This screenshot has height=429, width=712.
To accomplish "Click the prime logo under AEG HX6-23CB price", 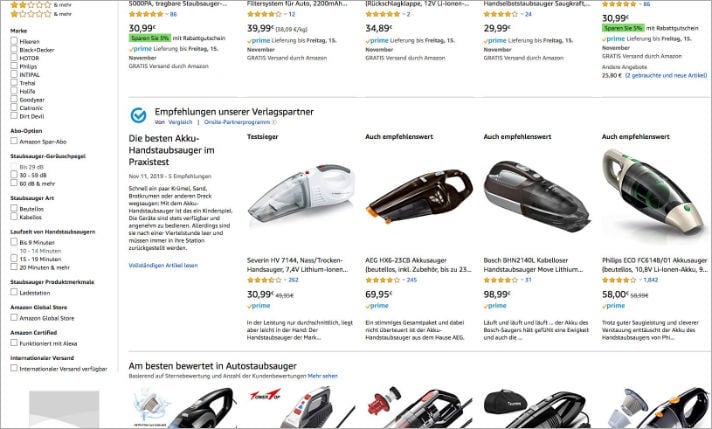I will coord(377,306).
